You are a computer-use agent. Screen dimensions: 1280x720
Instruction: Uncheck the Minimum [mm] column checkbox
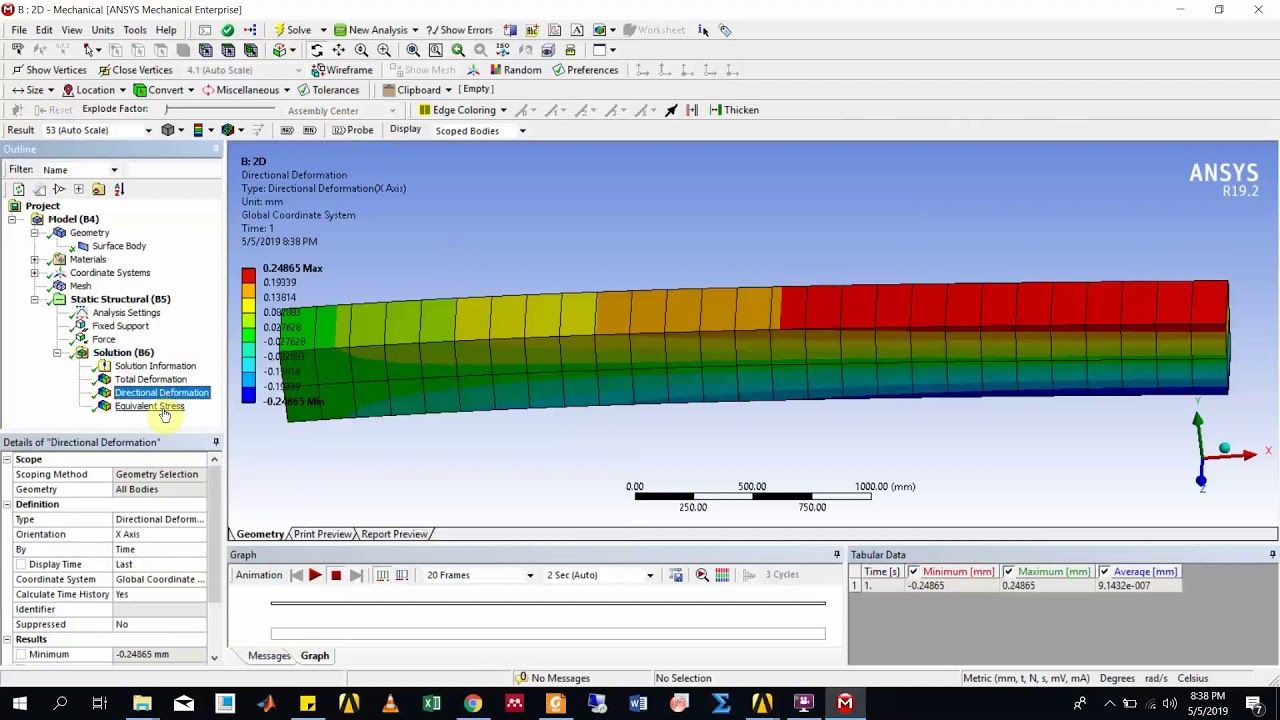(x=913, y=572)
